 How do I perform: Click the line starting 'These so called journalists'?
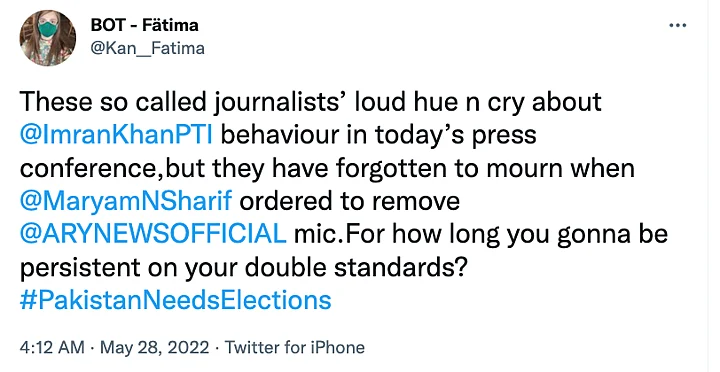click(x=310, y=102)
